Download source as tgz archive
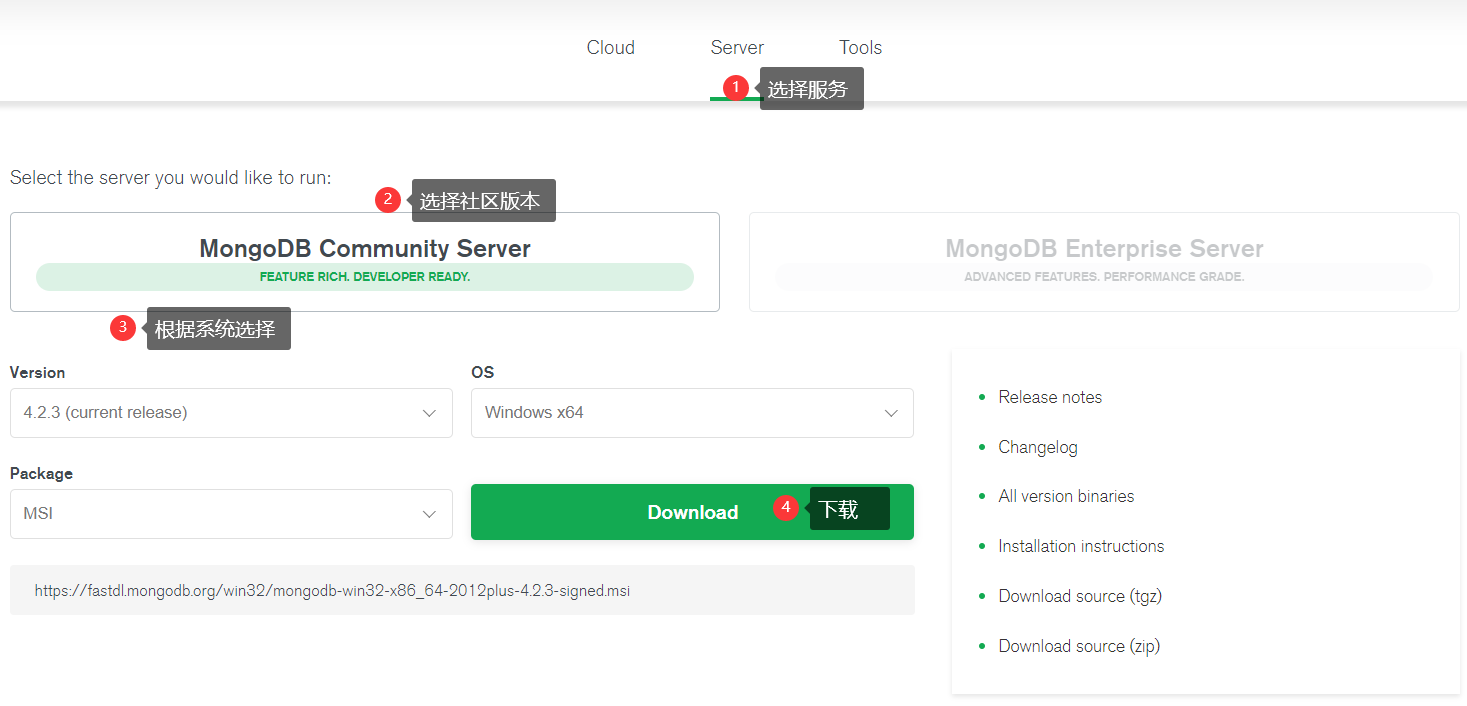This screenshot has width=1467, height=706. (1080, 596)
